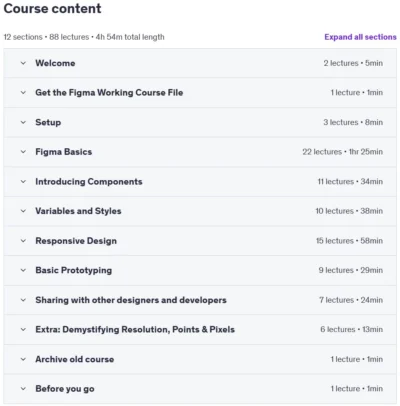Viewport: 400px width, 406px height.
Task: Expand chevron beside Before you go
Action: (23, 389)
